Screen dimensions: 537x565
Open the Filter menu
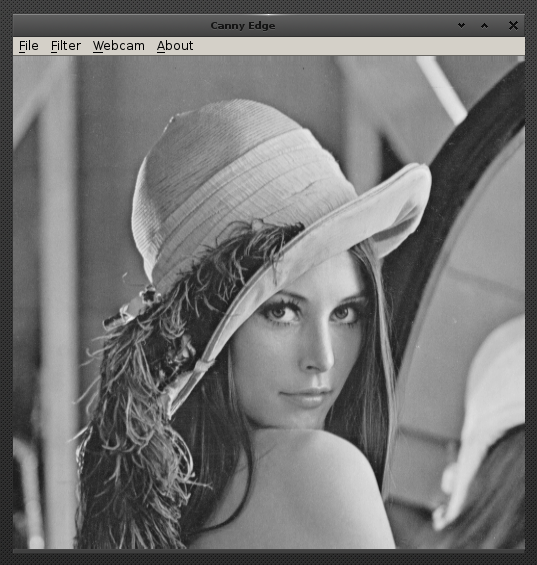66,46
